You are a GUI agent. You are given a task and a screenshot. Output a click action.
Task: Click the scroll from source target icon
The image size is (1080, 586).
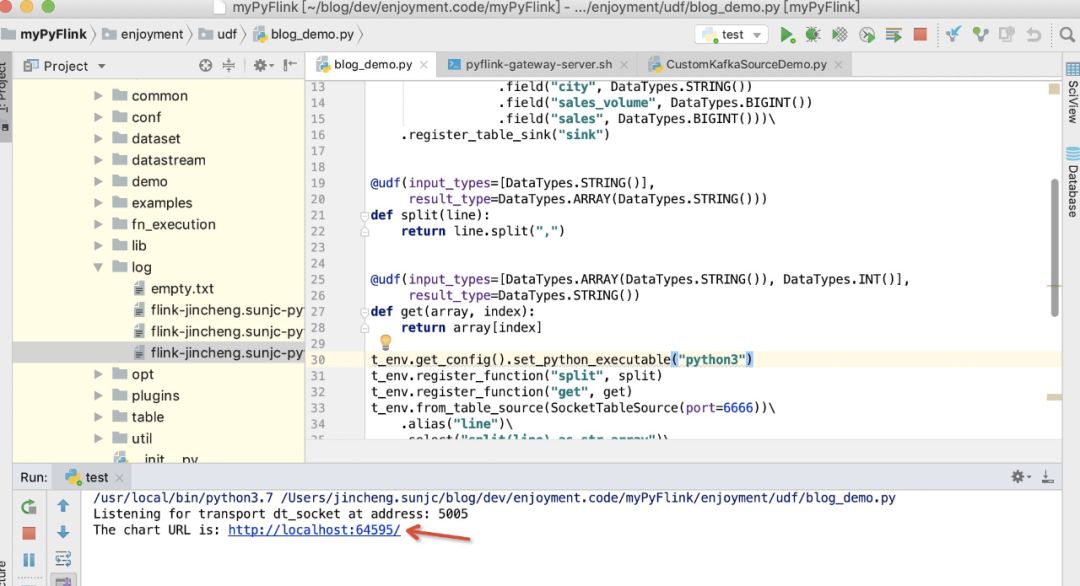click(205, 65)
